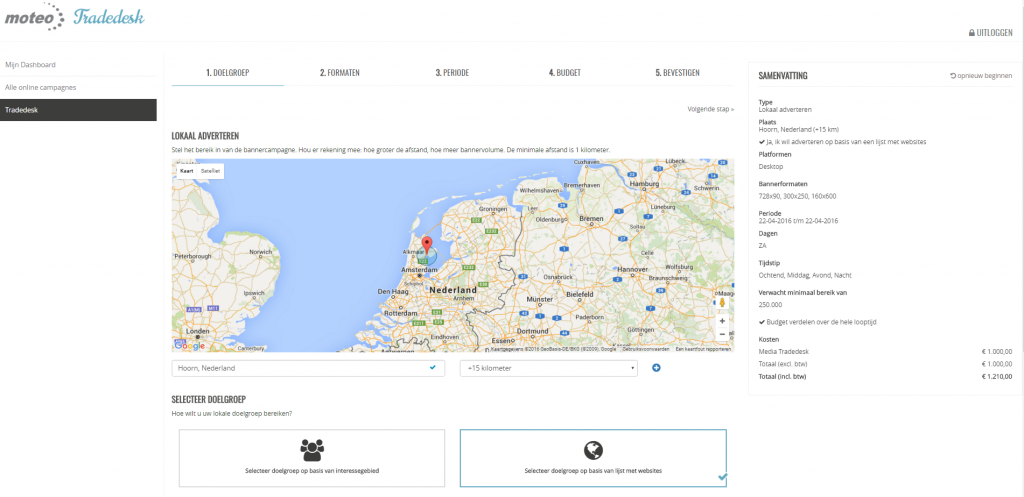Click Desktop under Platformen
This screenshot has height=497, width=1024.
(769, 167)
